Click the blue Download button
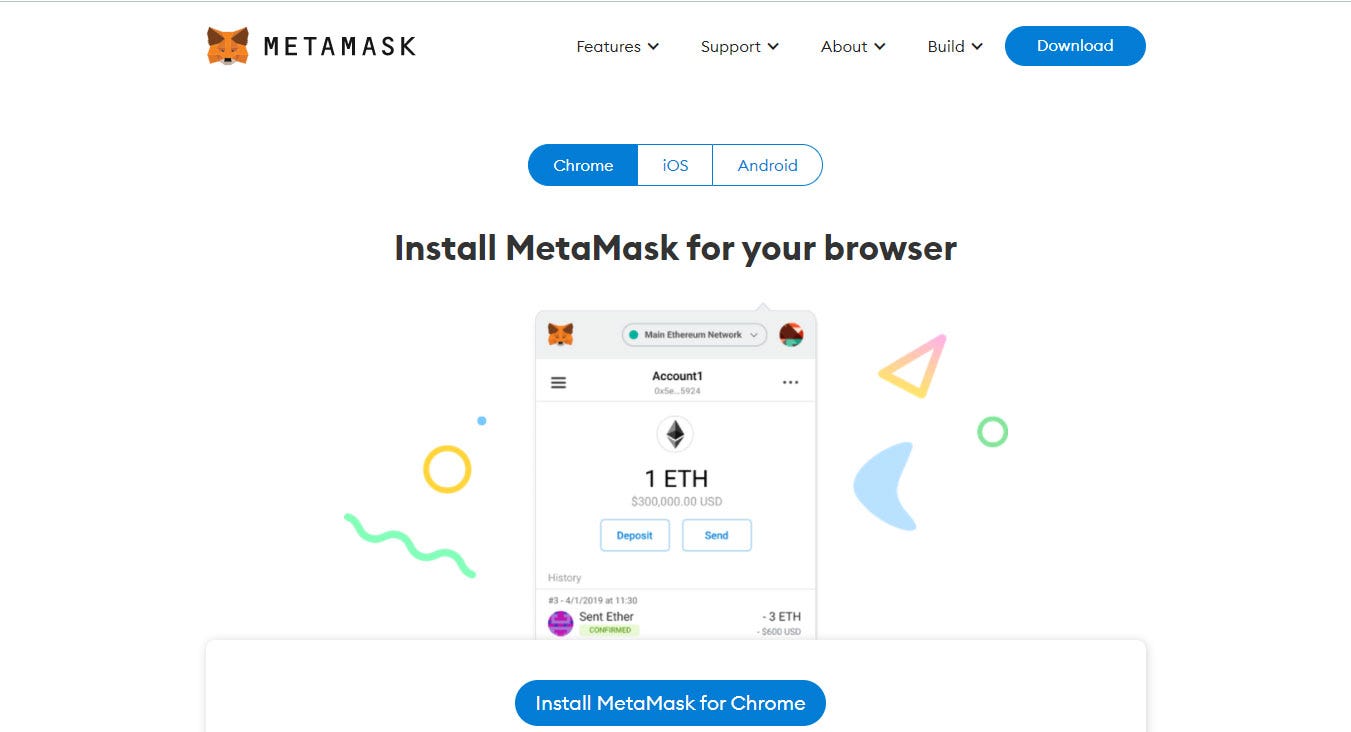Screen dimensions: 1351x732 [1075, 46]
